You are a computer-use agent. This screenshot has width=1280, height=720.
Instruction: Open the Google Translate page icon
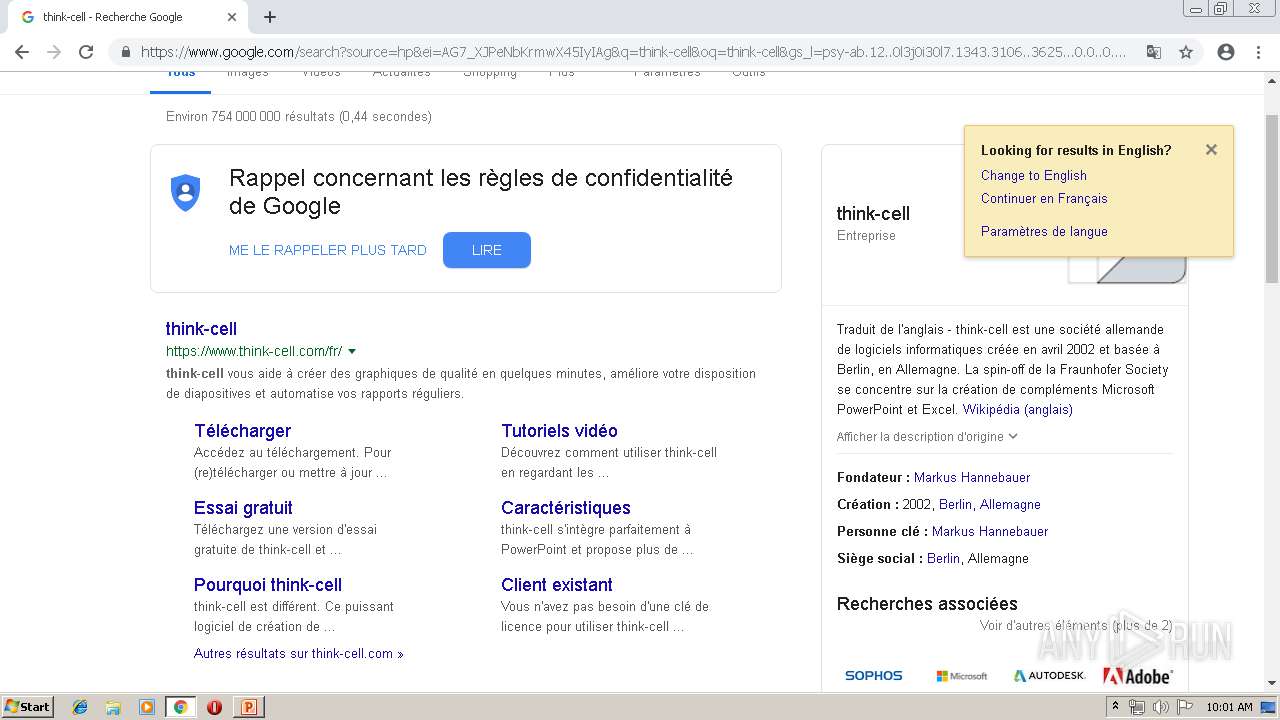click(x=1154, y=52)
